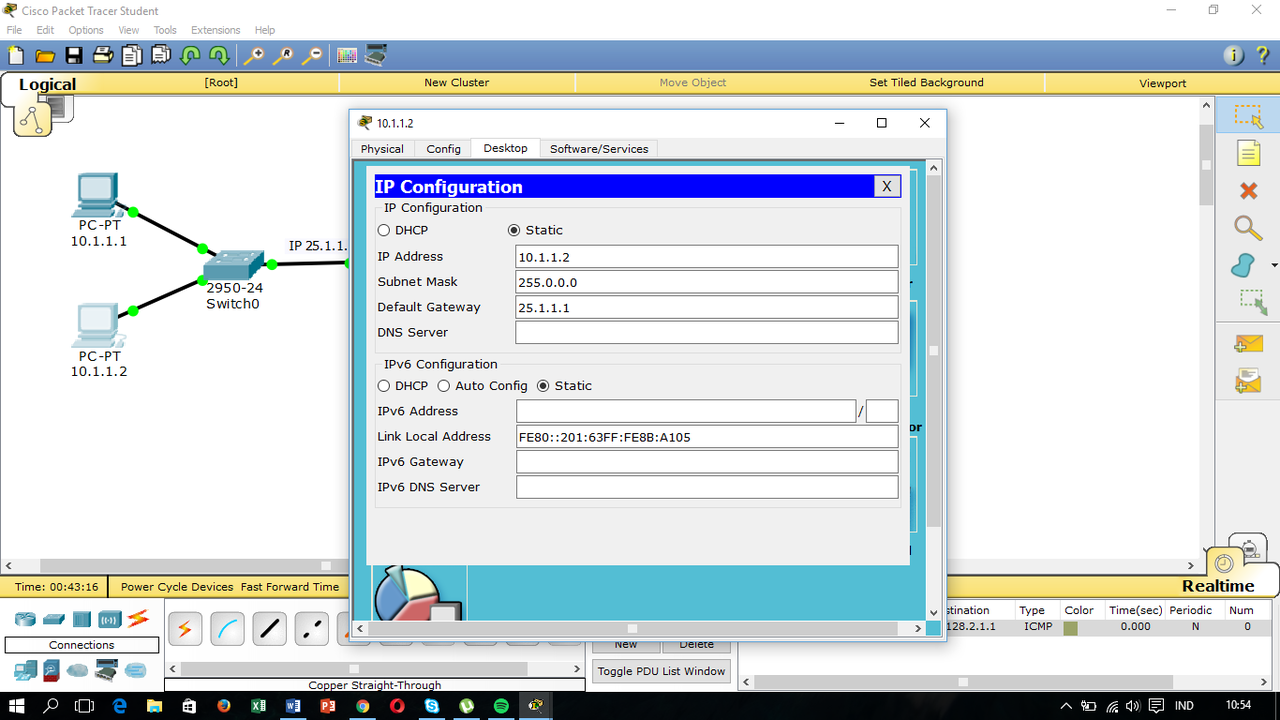Screen dimensions: 1280x720
Task: Choose the Place Note tool
Action: coord(1248,153)
